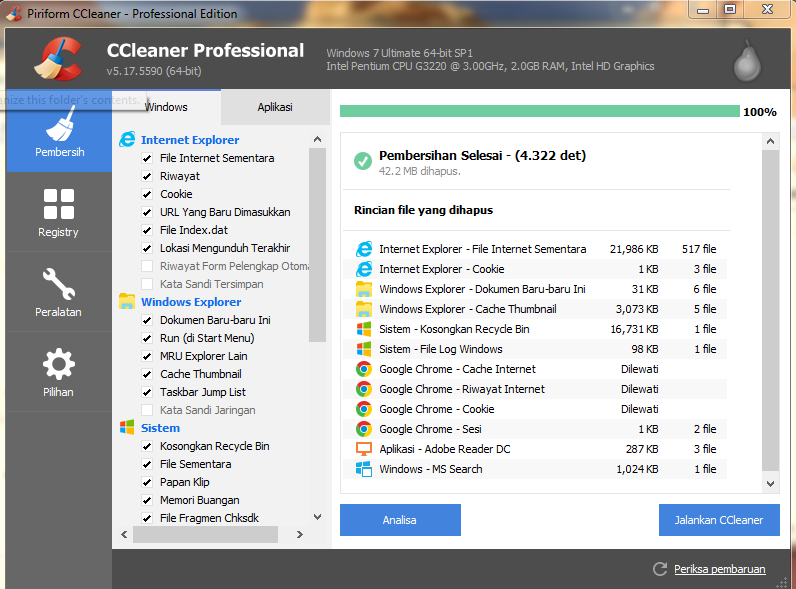
Task: Toggle Papan Klip checkbox
Action: [147, 482]
